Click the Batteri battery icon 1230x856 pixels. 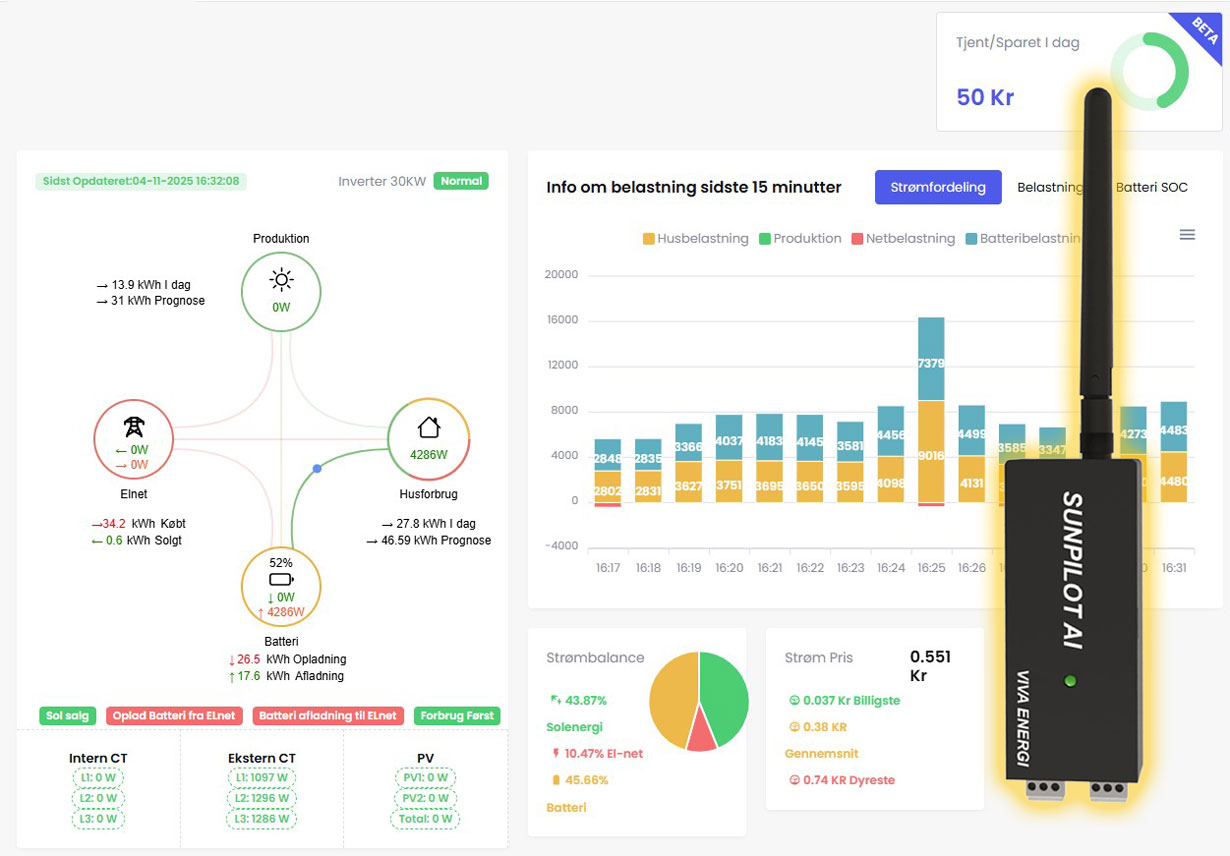click(281, 580)
